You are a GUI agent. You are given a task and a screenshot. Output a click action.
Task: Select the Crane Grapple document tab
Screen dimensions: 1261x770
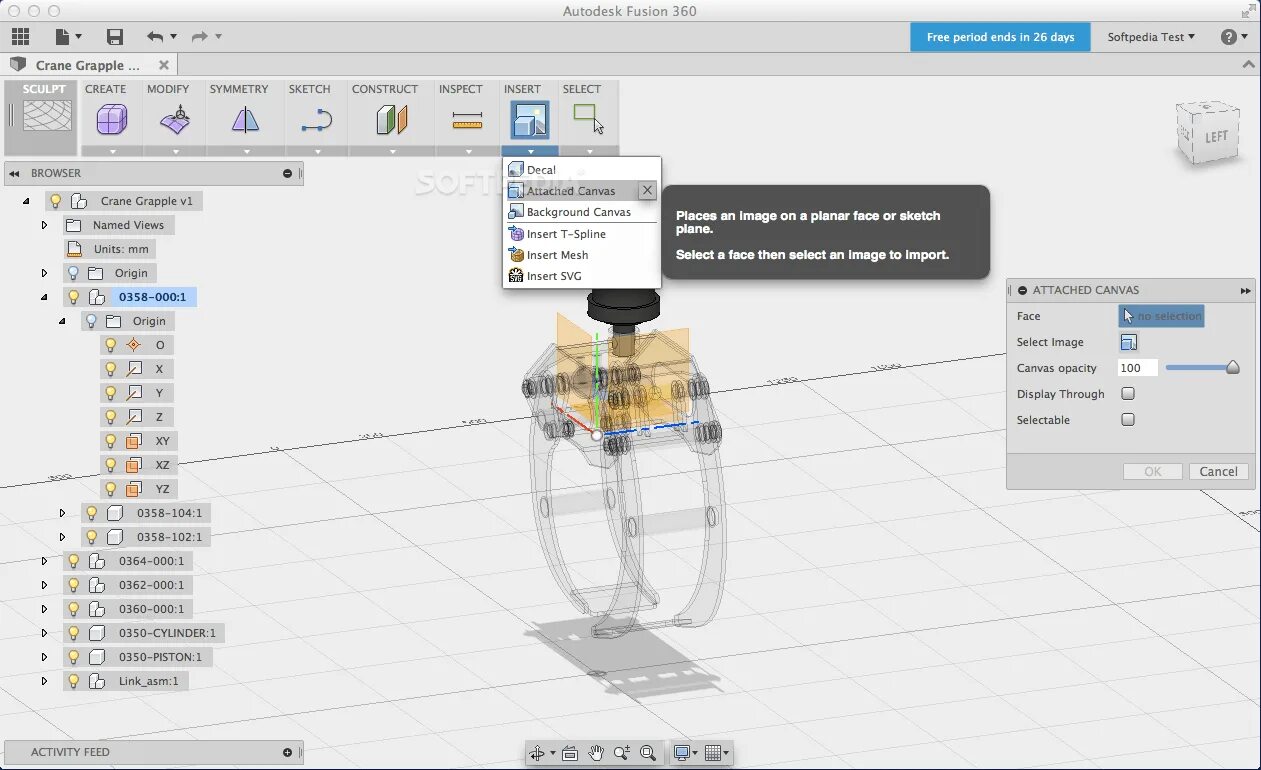click(88, 65)
